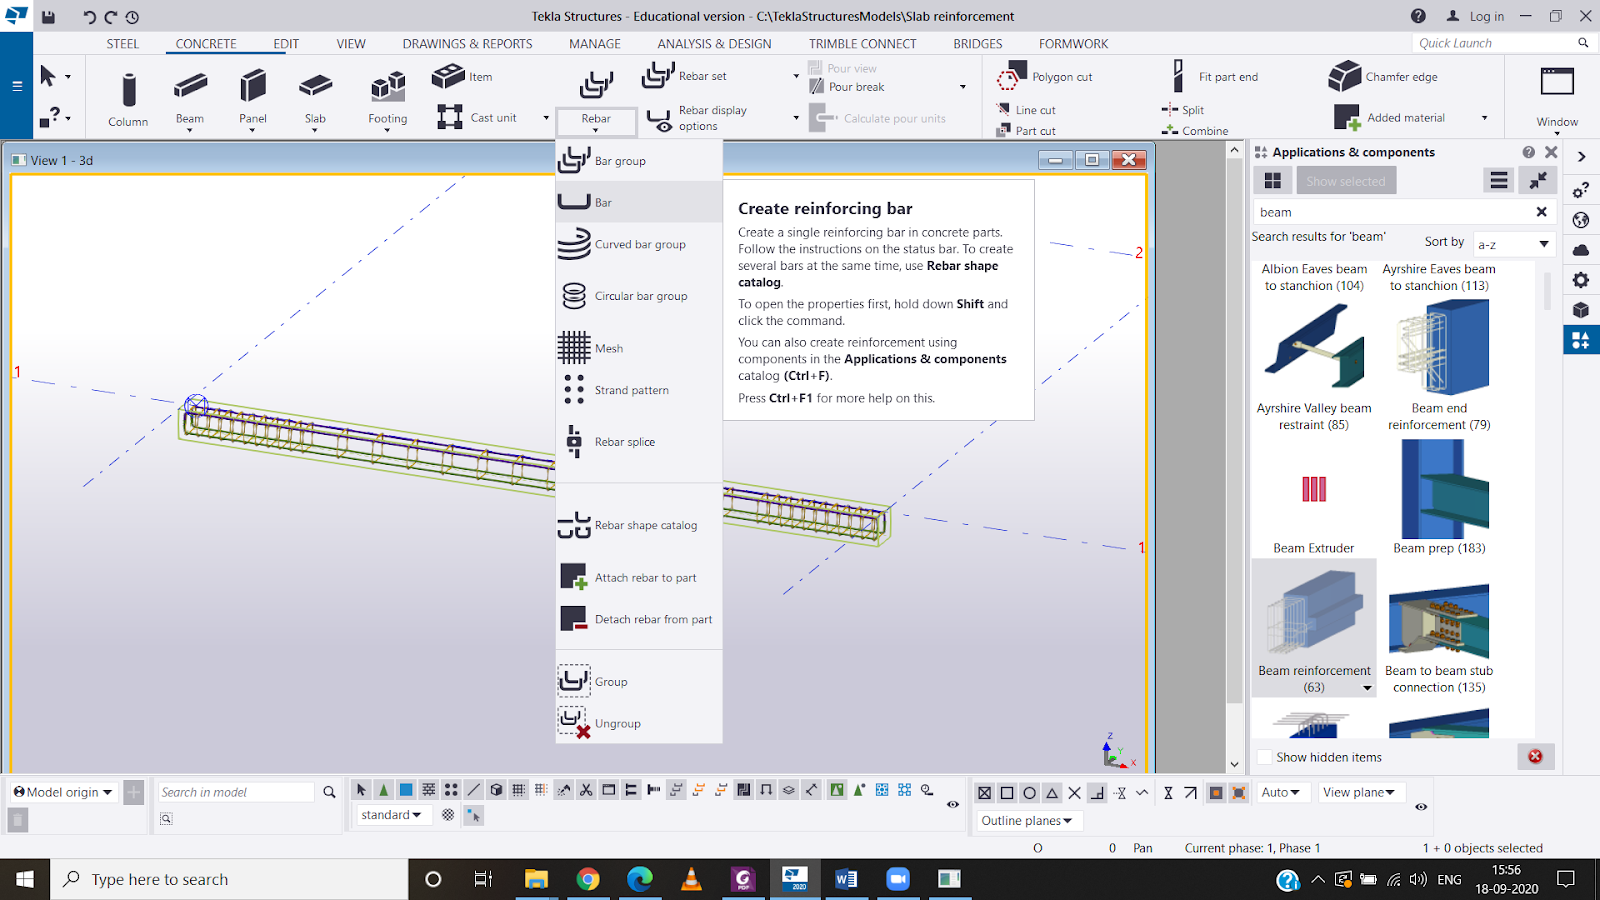Select Rebar splice menu entry

click(x=639, y=442)
